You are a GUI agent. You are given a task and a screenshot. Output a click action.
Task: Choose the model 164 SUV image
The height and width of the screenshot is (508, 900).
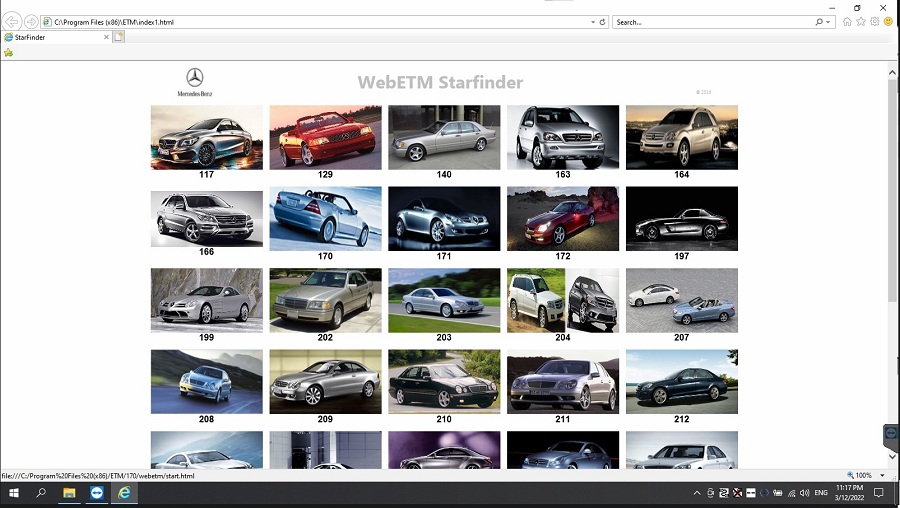(682, 137)
